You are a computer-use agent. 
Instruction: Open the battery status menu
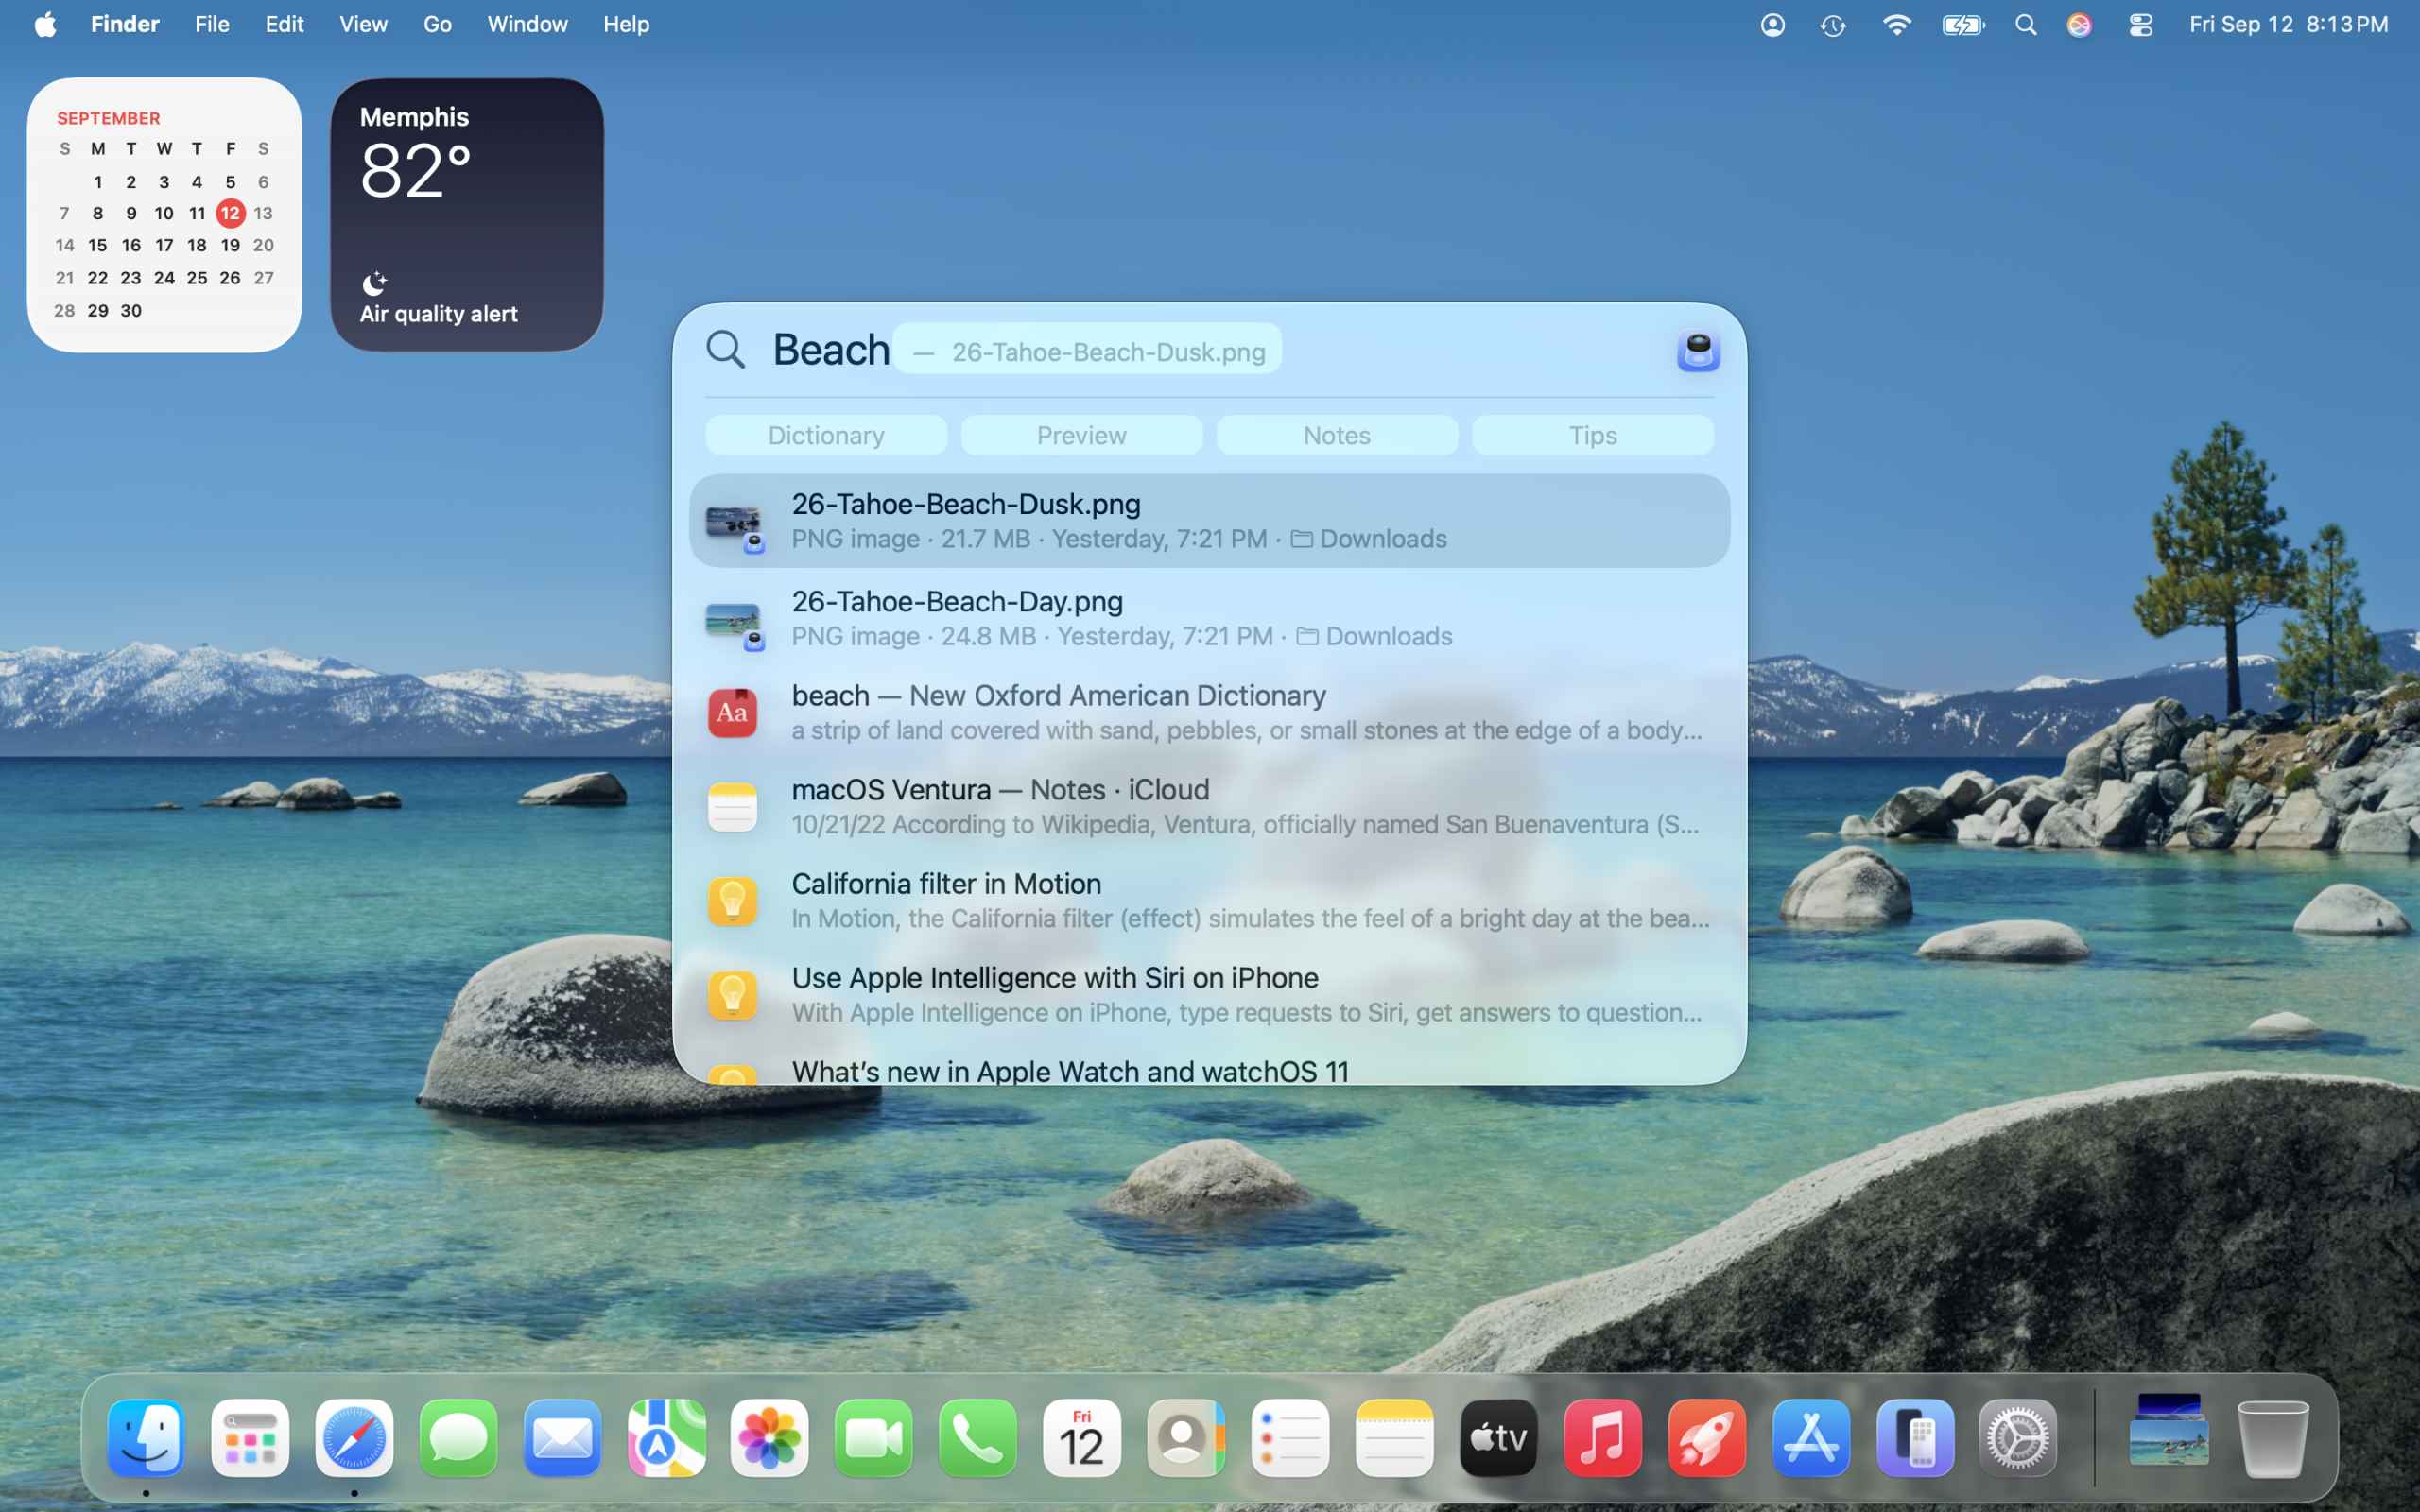1962,25
